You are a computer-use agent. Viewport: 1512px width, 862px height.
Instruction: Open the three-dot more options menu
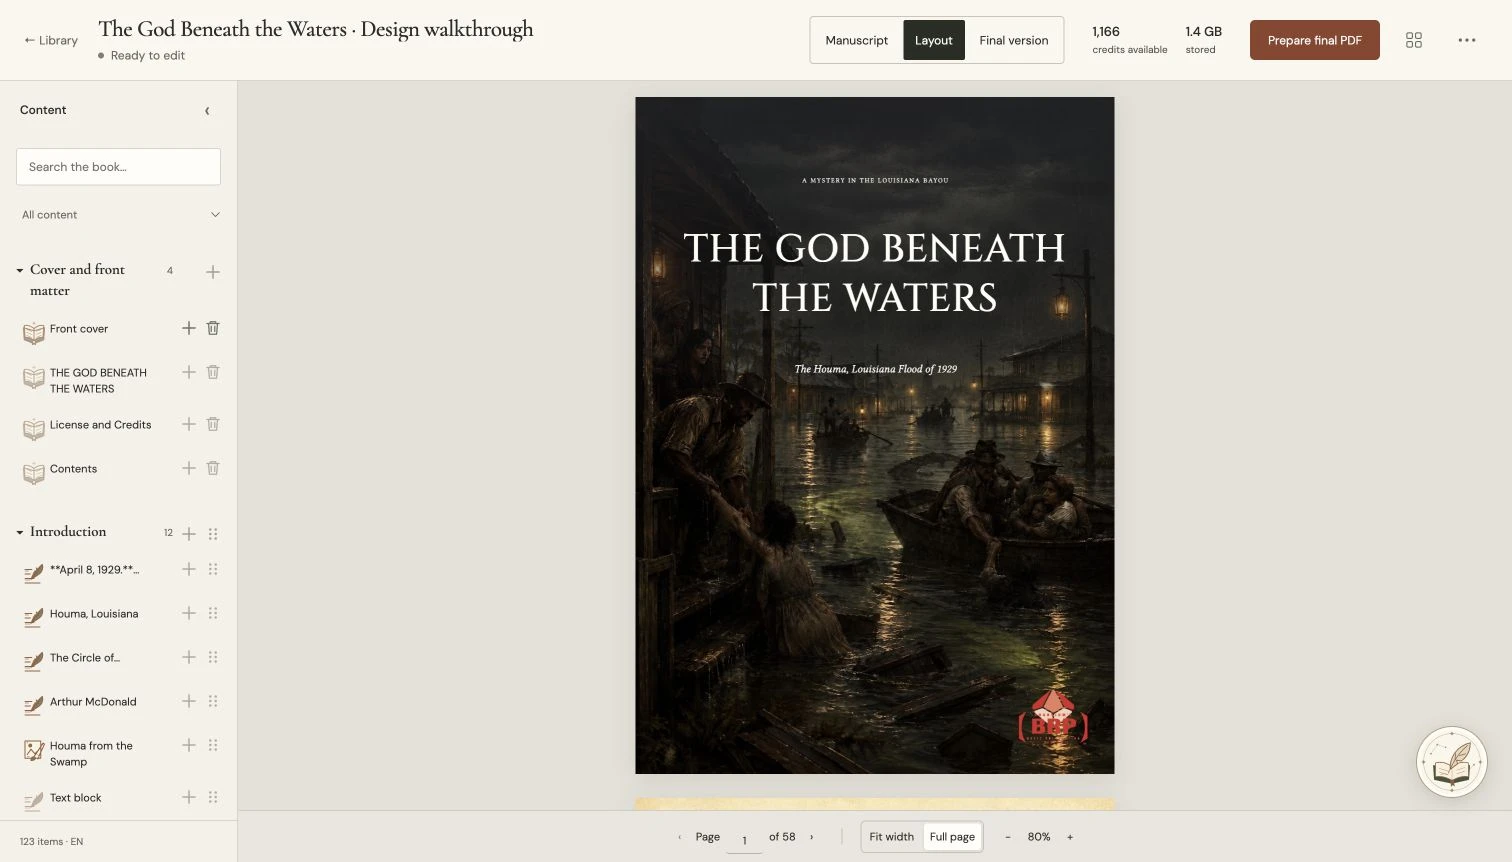[1467, 40]
